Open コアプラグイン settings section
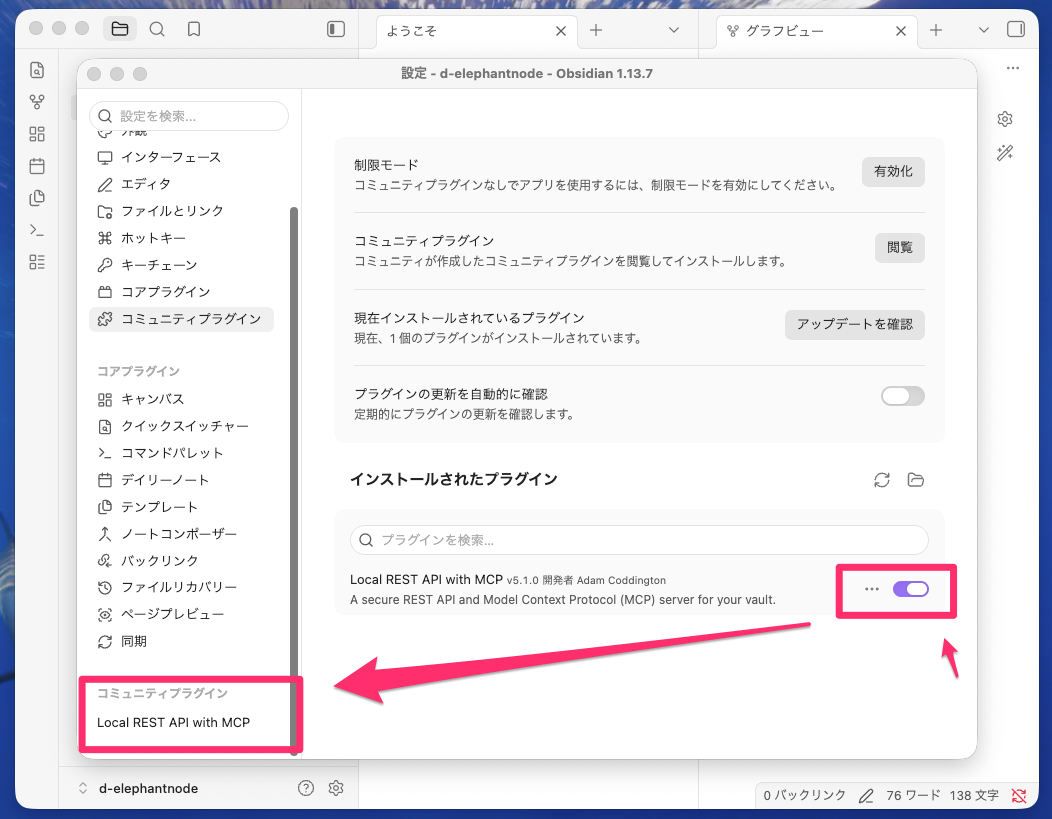This screenshot has width=1052, height=819. click(181, 292)
